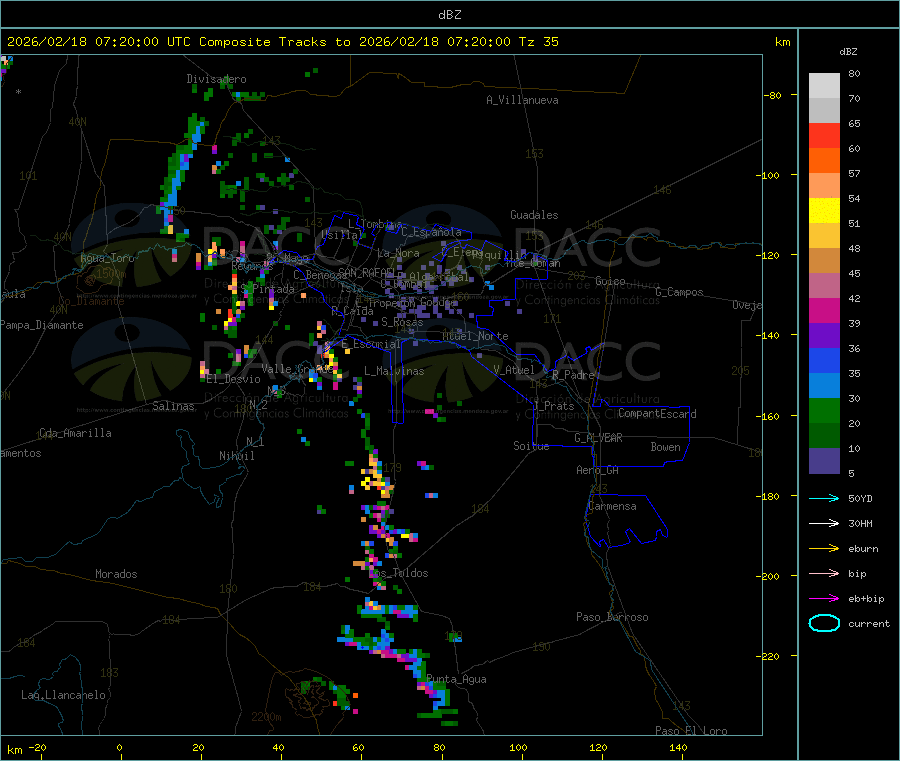Click the J_Prats map label
This screenshot has width=900, height=761.
pos(553,405)
